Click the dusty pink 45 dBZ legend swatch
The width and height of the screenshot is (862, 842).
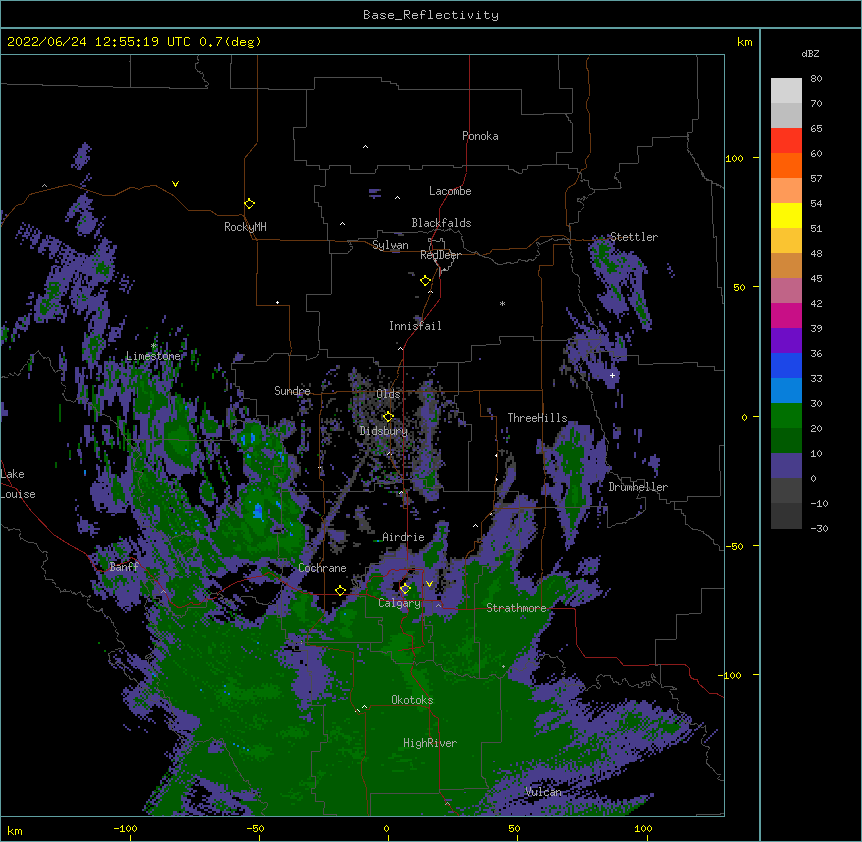tap(786, 290)
